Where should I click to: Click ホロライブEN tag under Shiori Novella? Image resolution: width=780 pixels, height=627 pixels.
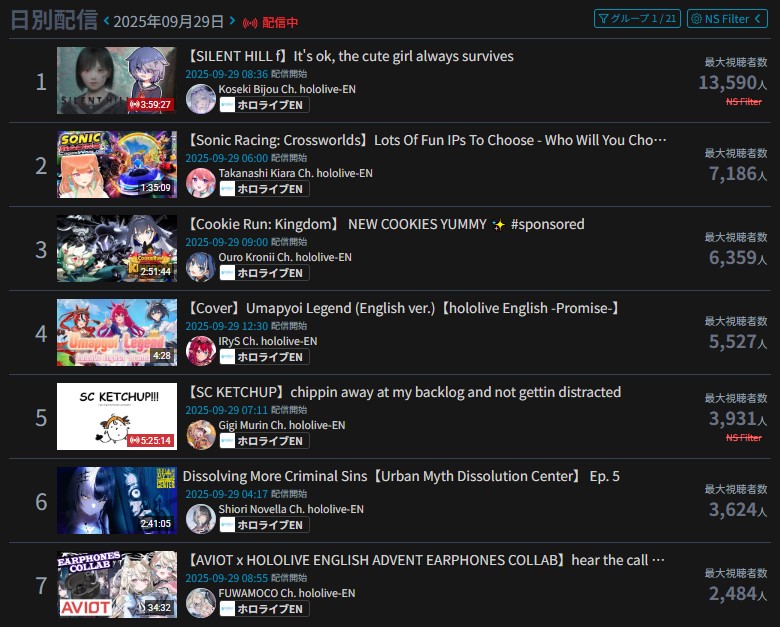pos(264,525)
